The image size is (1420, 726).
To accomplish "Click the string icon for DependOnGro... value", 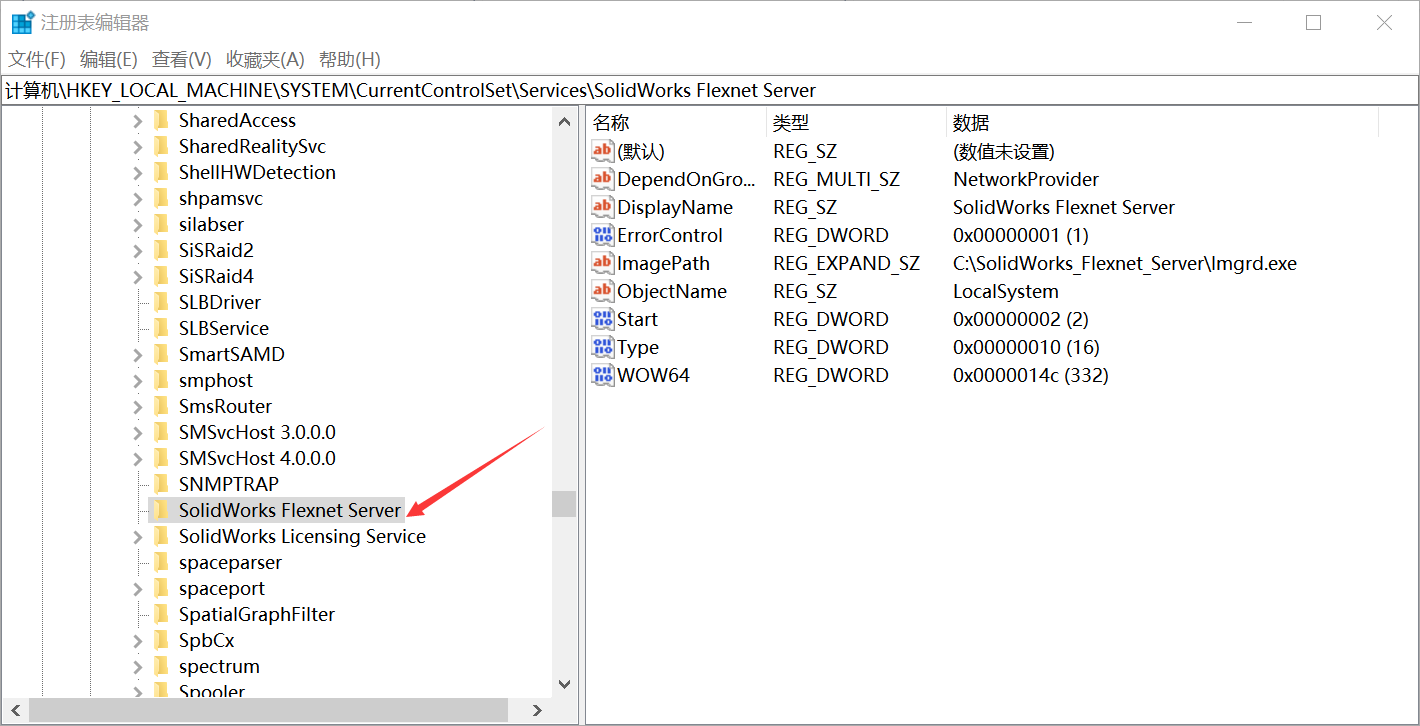I will (603, 179).
